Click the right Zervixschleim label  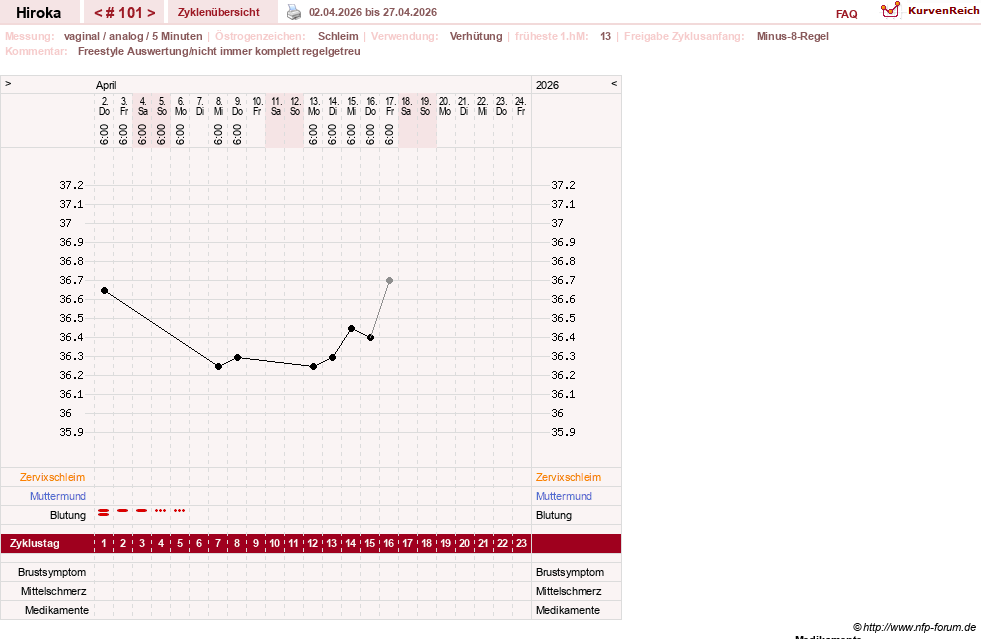point(568,477)
